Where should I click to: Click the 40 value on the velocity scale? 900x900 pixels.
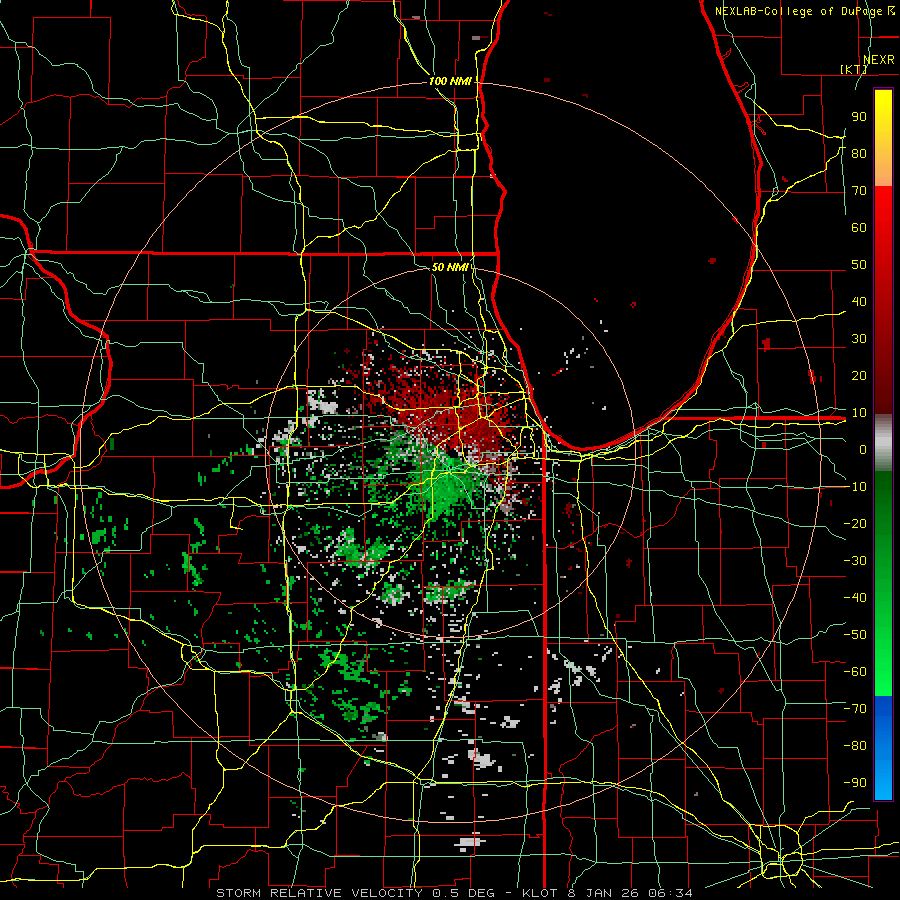859,302
